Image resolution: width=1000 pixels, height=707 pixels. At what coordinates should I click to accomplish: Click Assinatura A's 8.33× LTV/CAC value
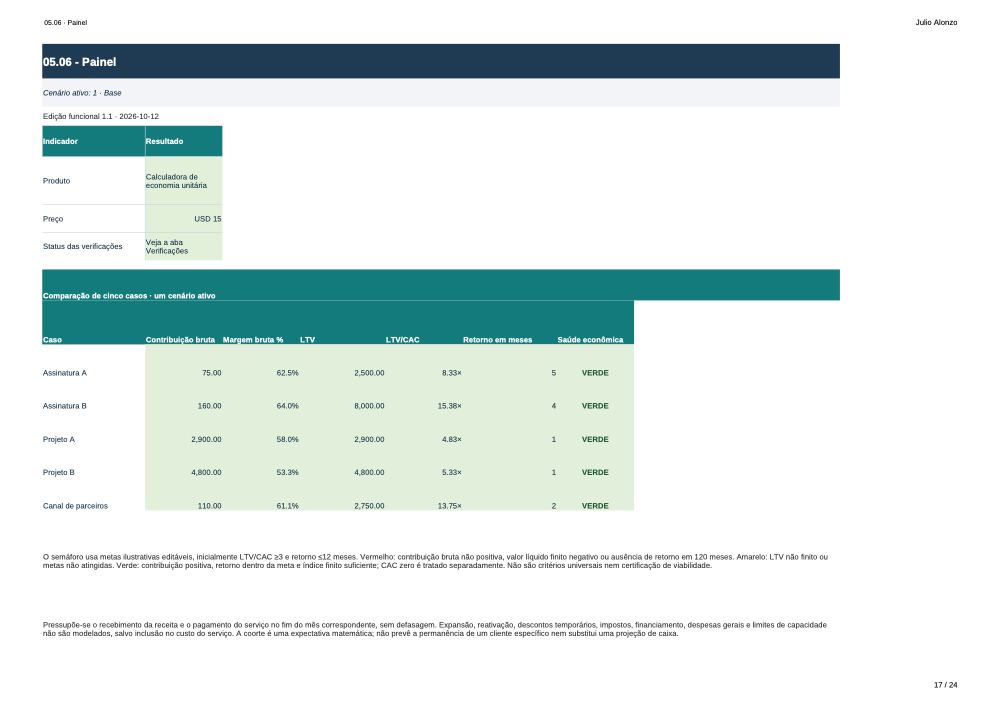[452, 373]
